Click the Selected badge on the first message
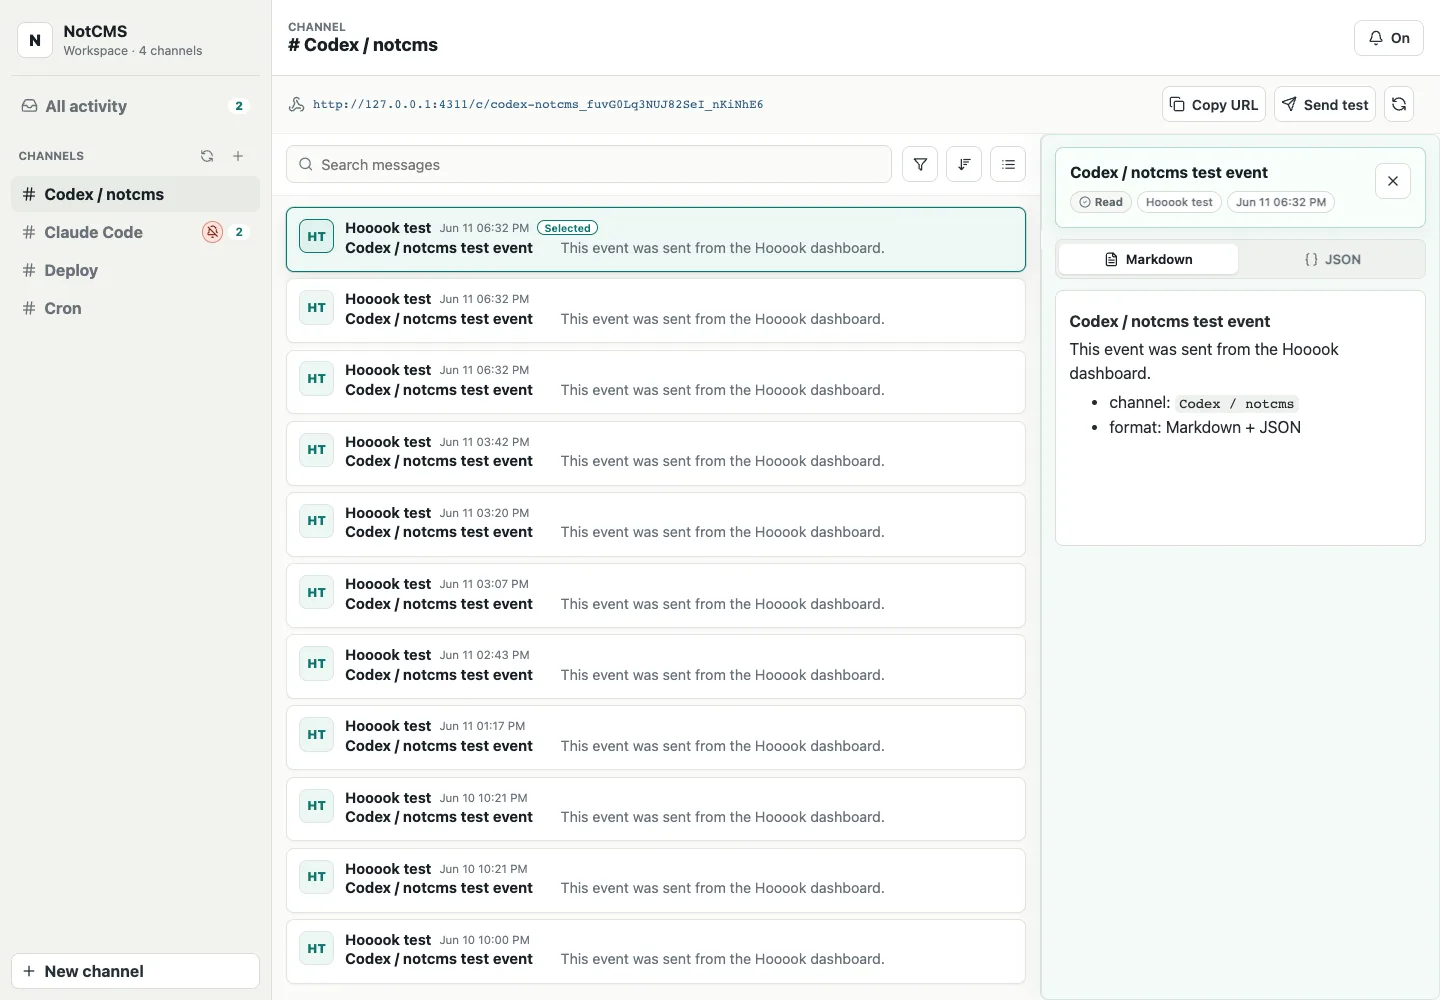The image size is (1440, 1000). (x=567, y=228)
